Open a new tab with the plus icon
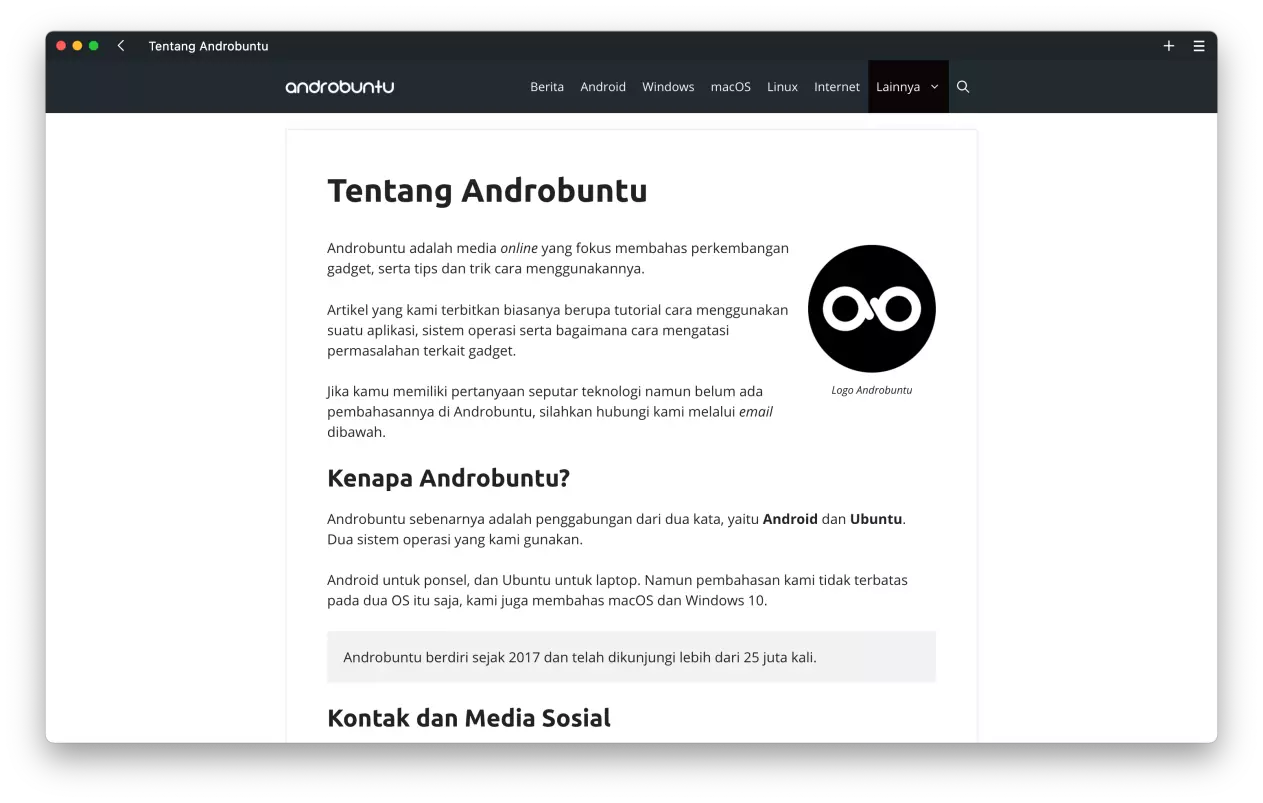1263x803 pixels. point(1168,45)
